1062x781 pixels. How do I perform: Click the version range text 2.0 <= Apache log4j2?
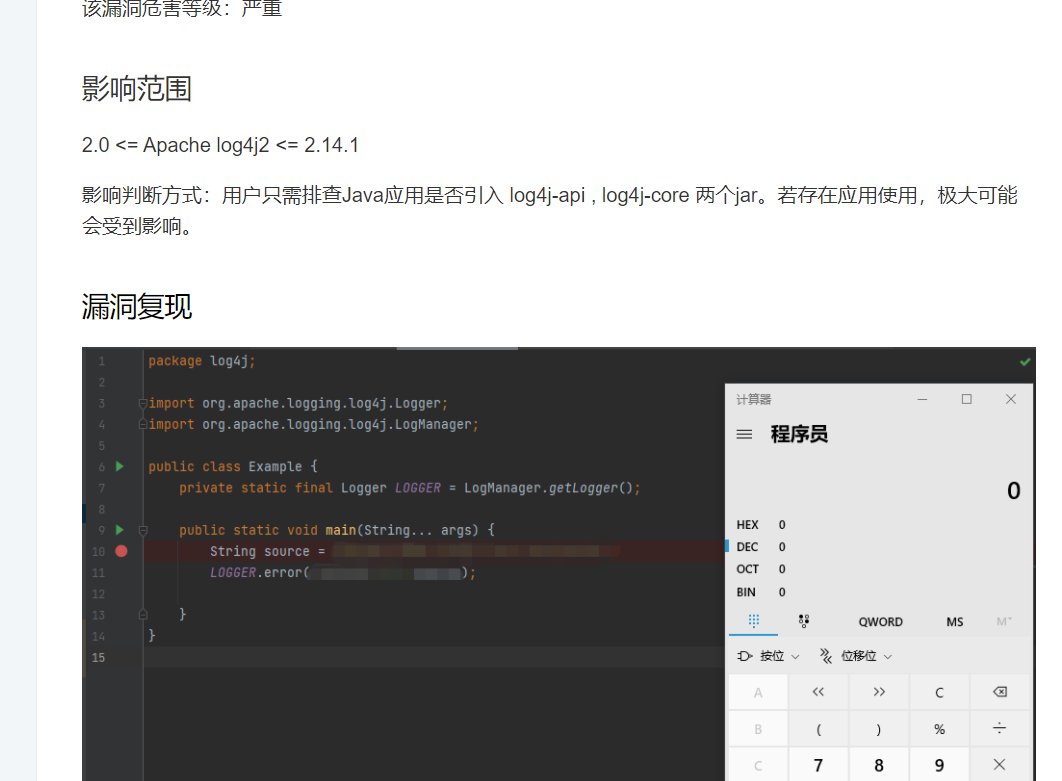click(x=220, y=145)
